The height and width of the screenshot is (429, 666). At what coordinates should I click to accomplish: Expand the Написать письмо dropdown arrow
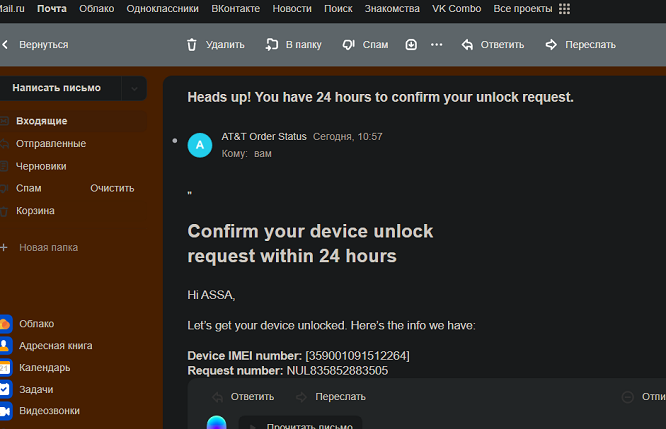134,88
